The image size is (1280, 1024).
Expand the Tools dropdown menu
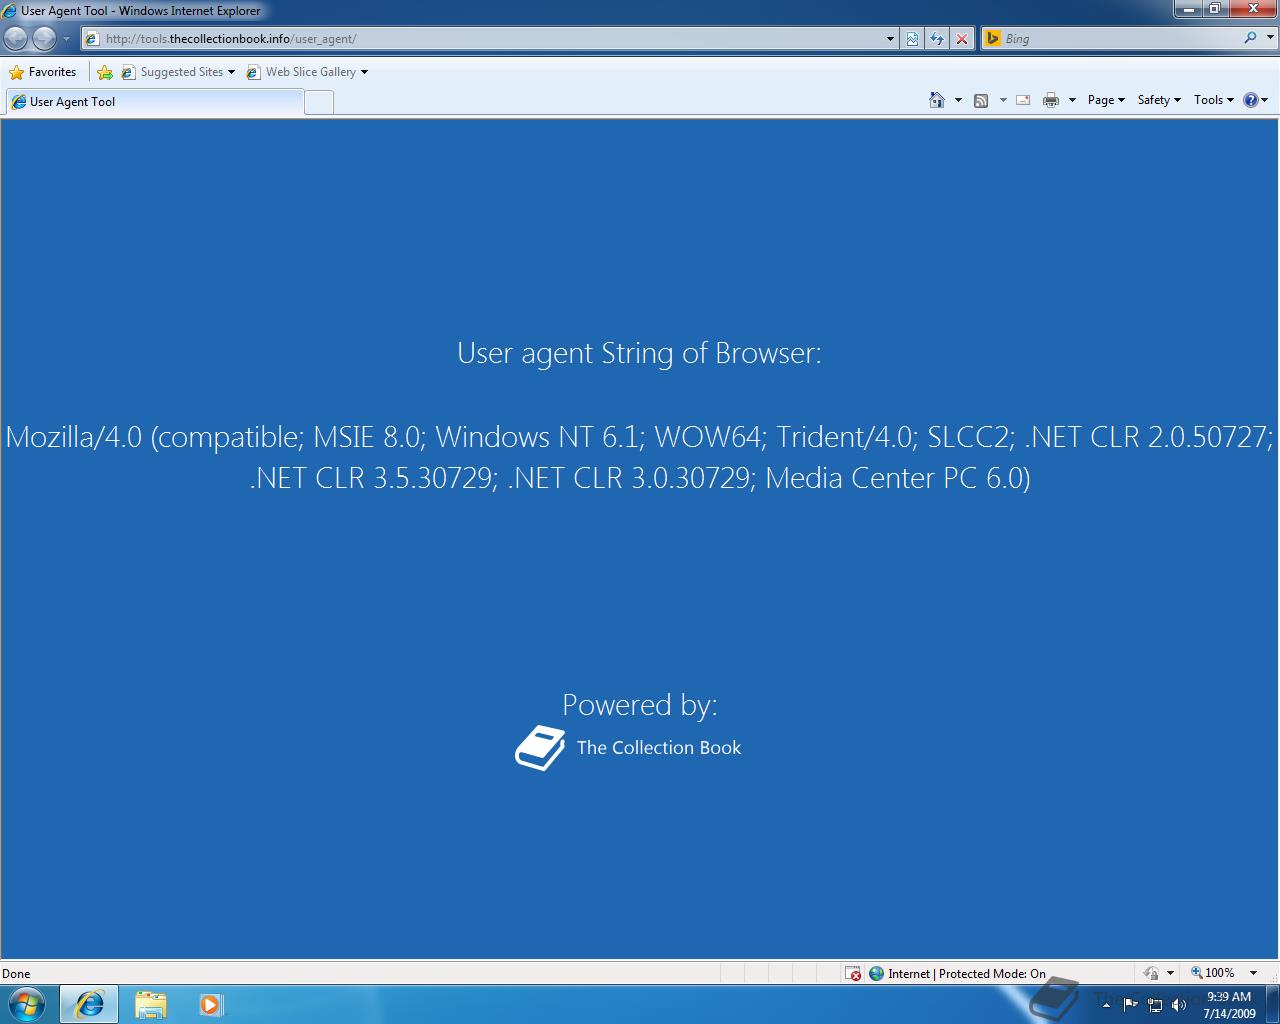point(1211,100)
